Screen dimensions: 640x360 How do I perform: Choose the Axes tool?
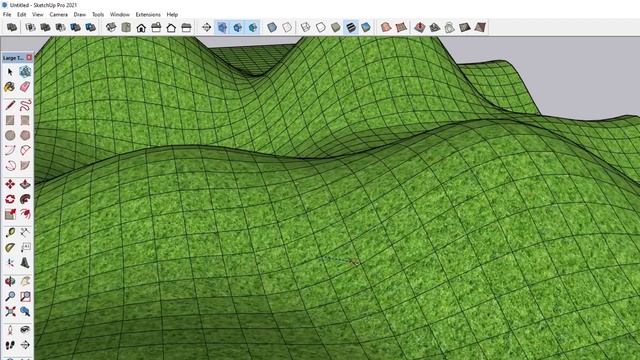(x=10, y=262)
